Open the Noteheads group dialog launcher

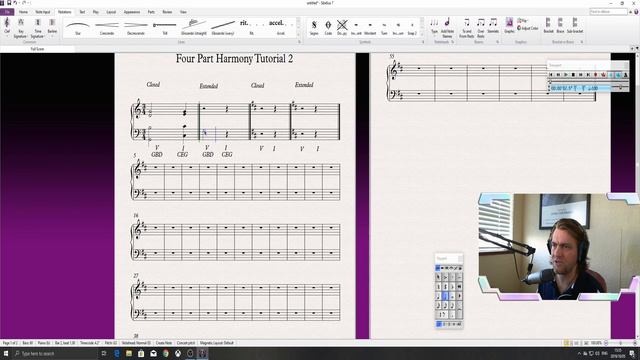[453, 42]
